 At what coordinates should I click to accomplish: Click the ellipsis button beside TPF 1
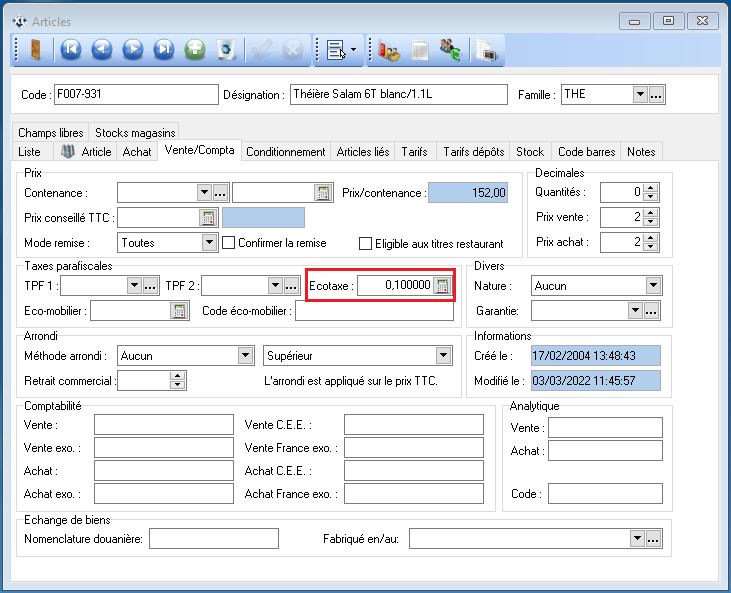(x=150, y=286)
